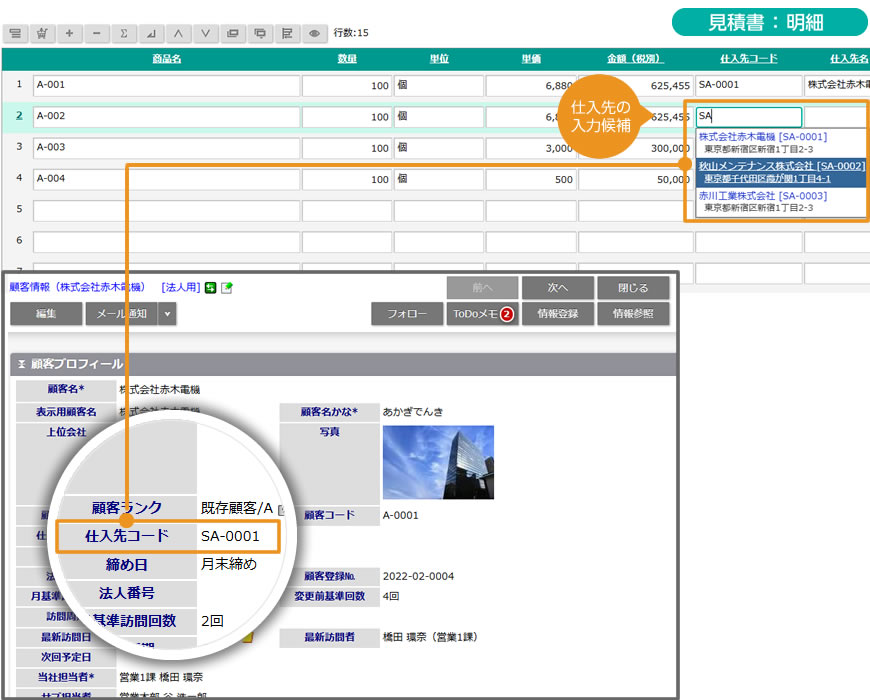Open the ToDoメモ button
The width and height of the screenshot is (870, 700).
482,314
